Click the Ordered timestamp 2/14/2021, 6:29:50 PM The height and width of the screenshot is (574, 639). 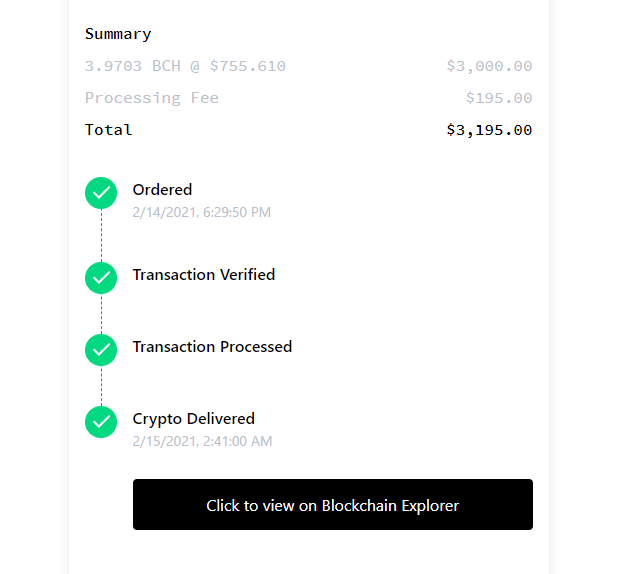[202, 212]
